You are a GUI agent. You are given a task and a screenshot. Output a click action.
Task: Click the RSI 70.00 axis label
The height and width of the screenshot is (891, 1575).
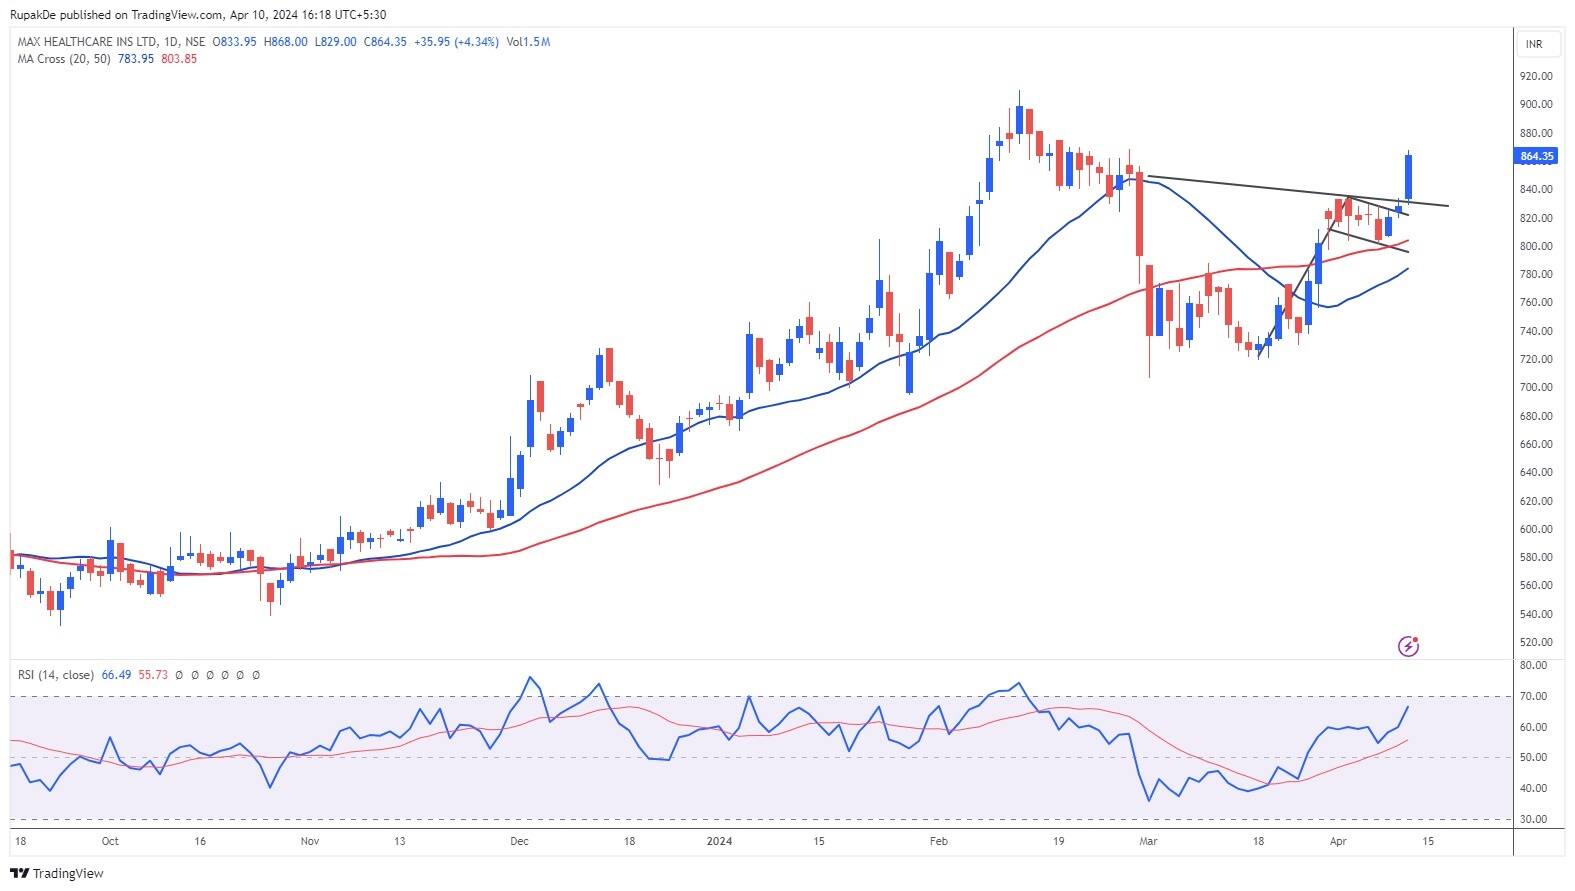pos(1533,696)
